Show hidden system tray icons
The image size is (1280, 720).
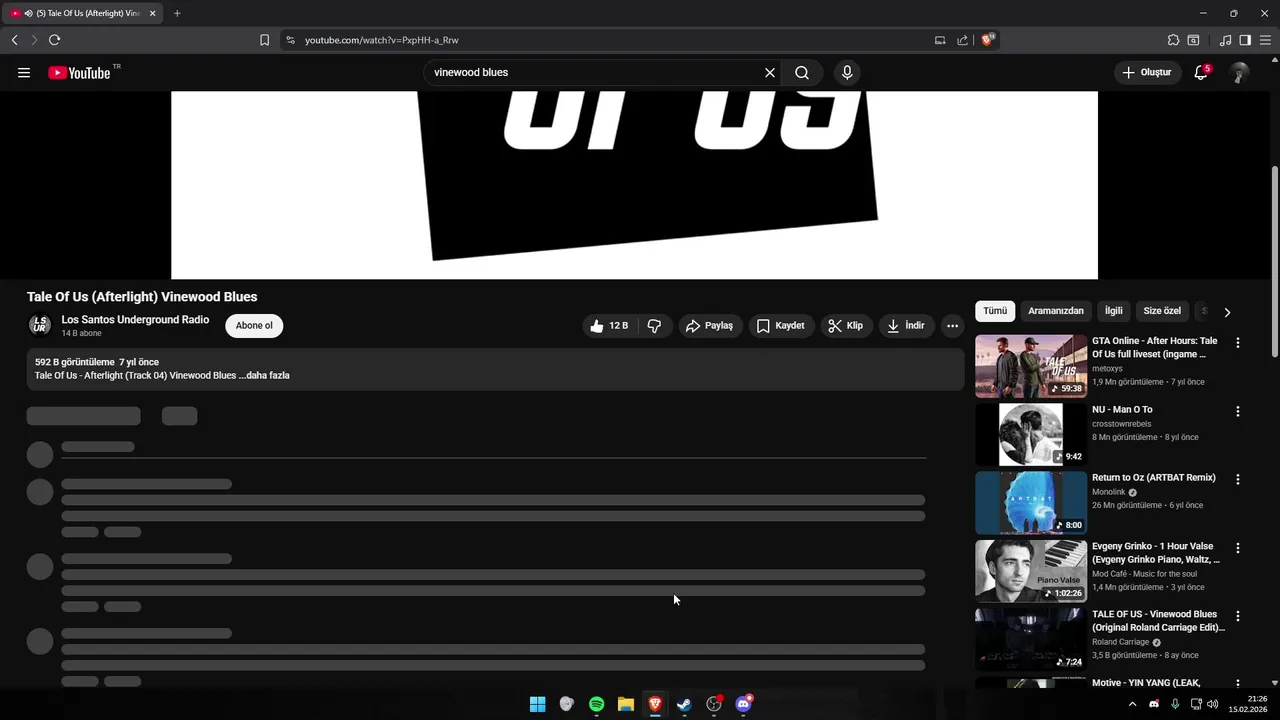(x=1132, y=704)
